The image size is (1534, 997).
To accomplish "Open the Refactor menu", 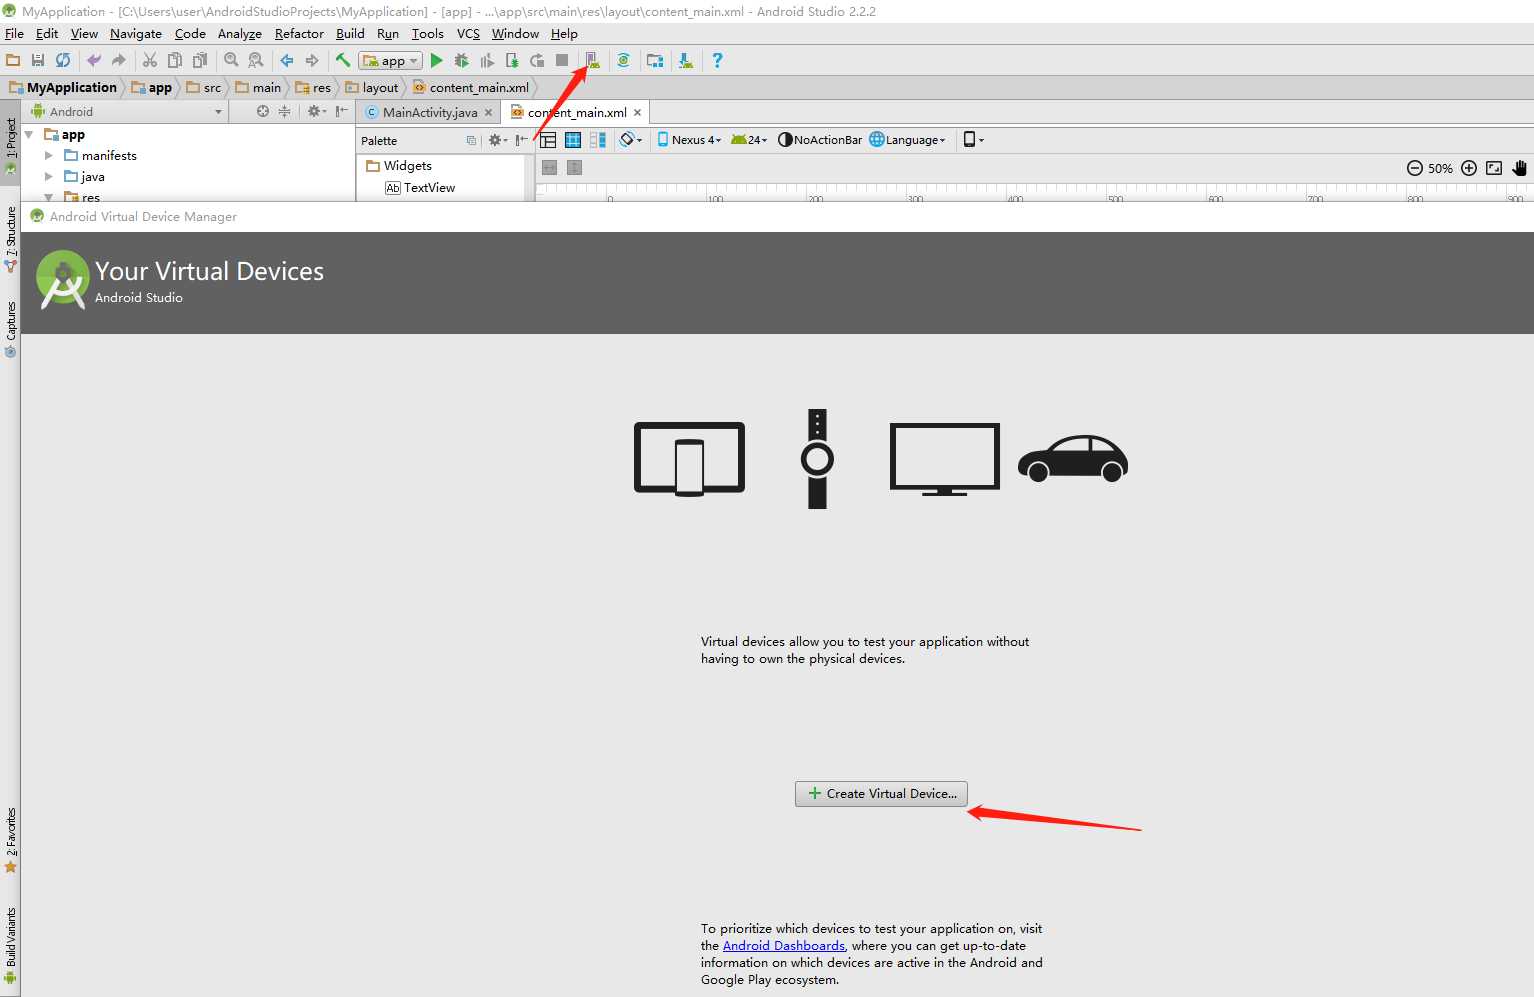I will tap(299, 33).
